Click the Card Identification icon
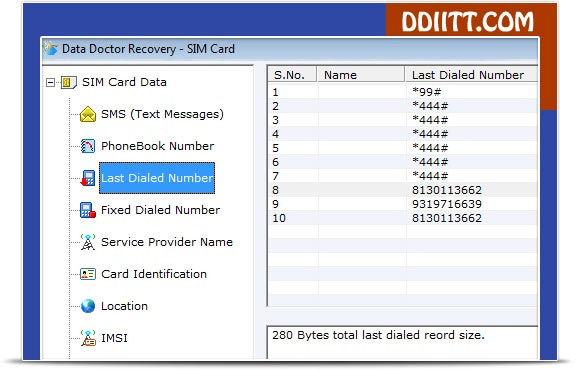The image size is (575, 370). pos(88,274)
